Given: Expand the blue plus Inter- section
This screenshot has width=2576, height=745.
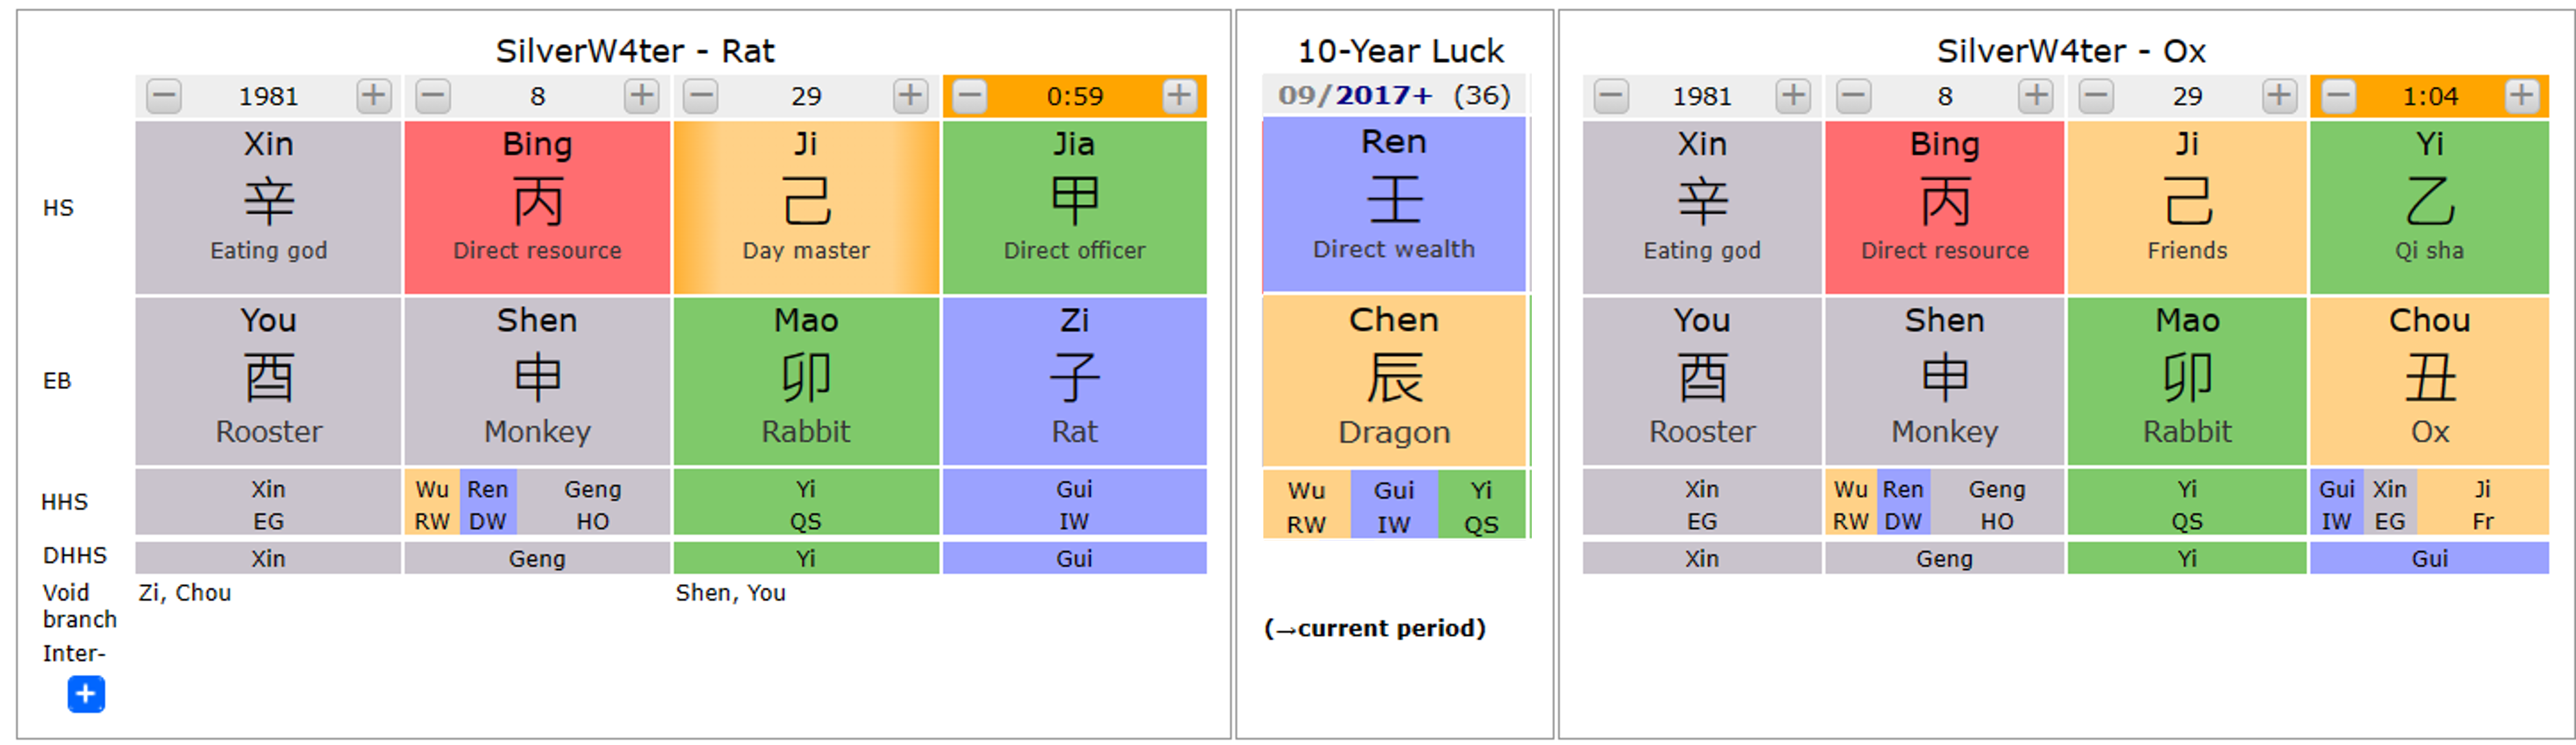Looking at the screenshot, I should click(x=86, y=693).
